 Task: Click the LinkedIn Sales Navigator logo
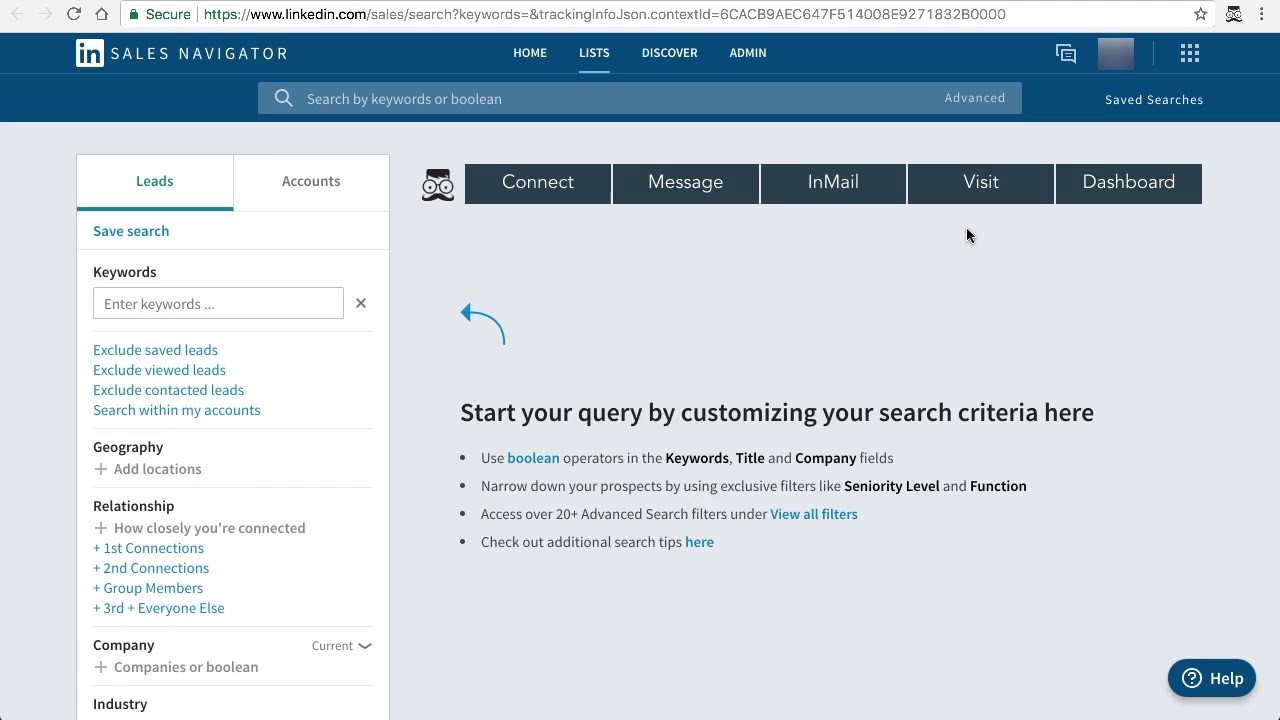pyautogui.click(x=181, y=53)
